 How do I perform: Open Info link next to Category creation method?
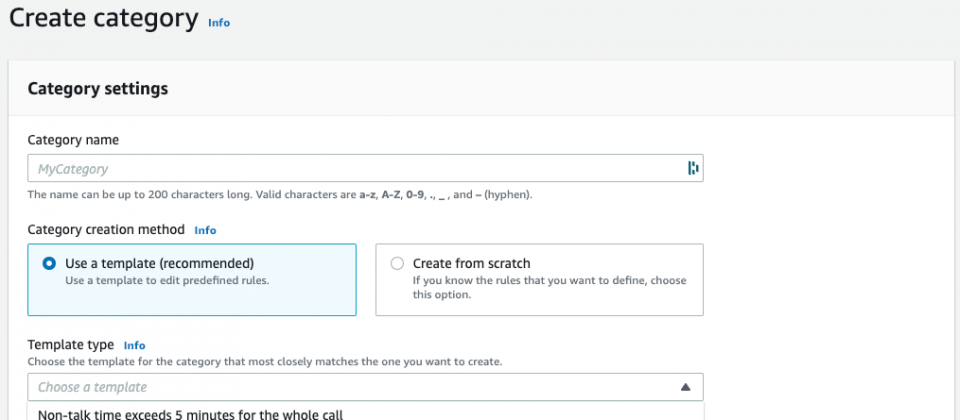tap(205, 230)
